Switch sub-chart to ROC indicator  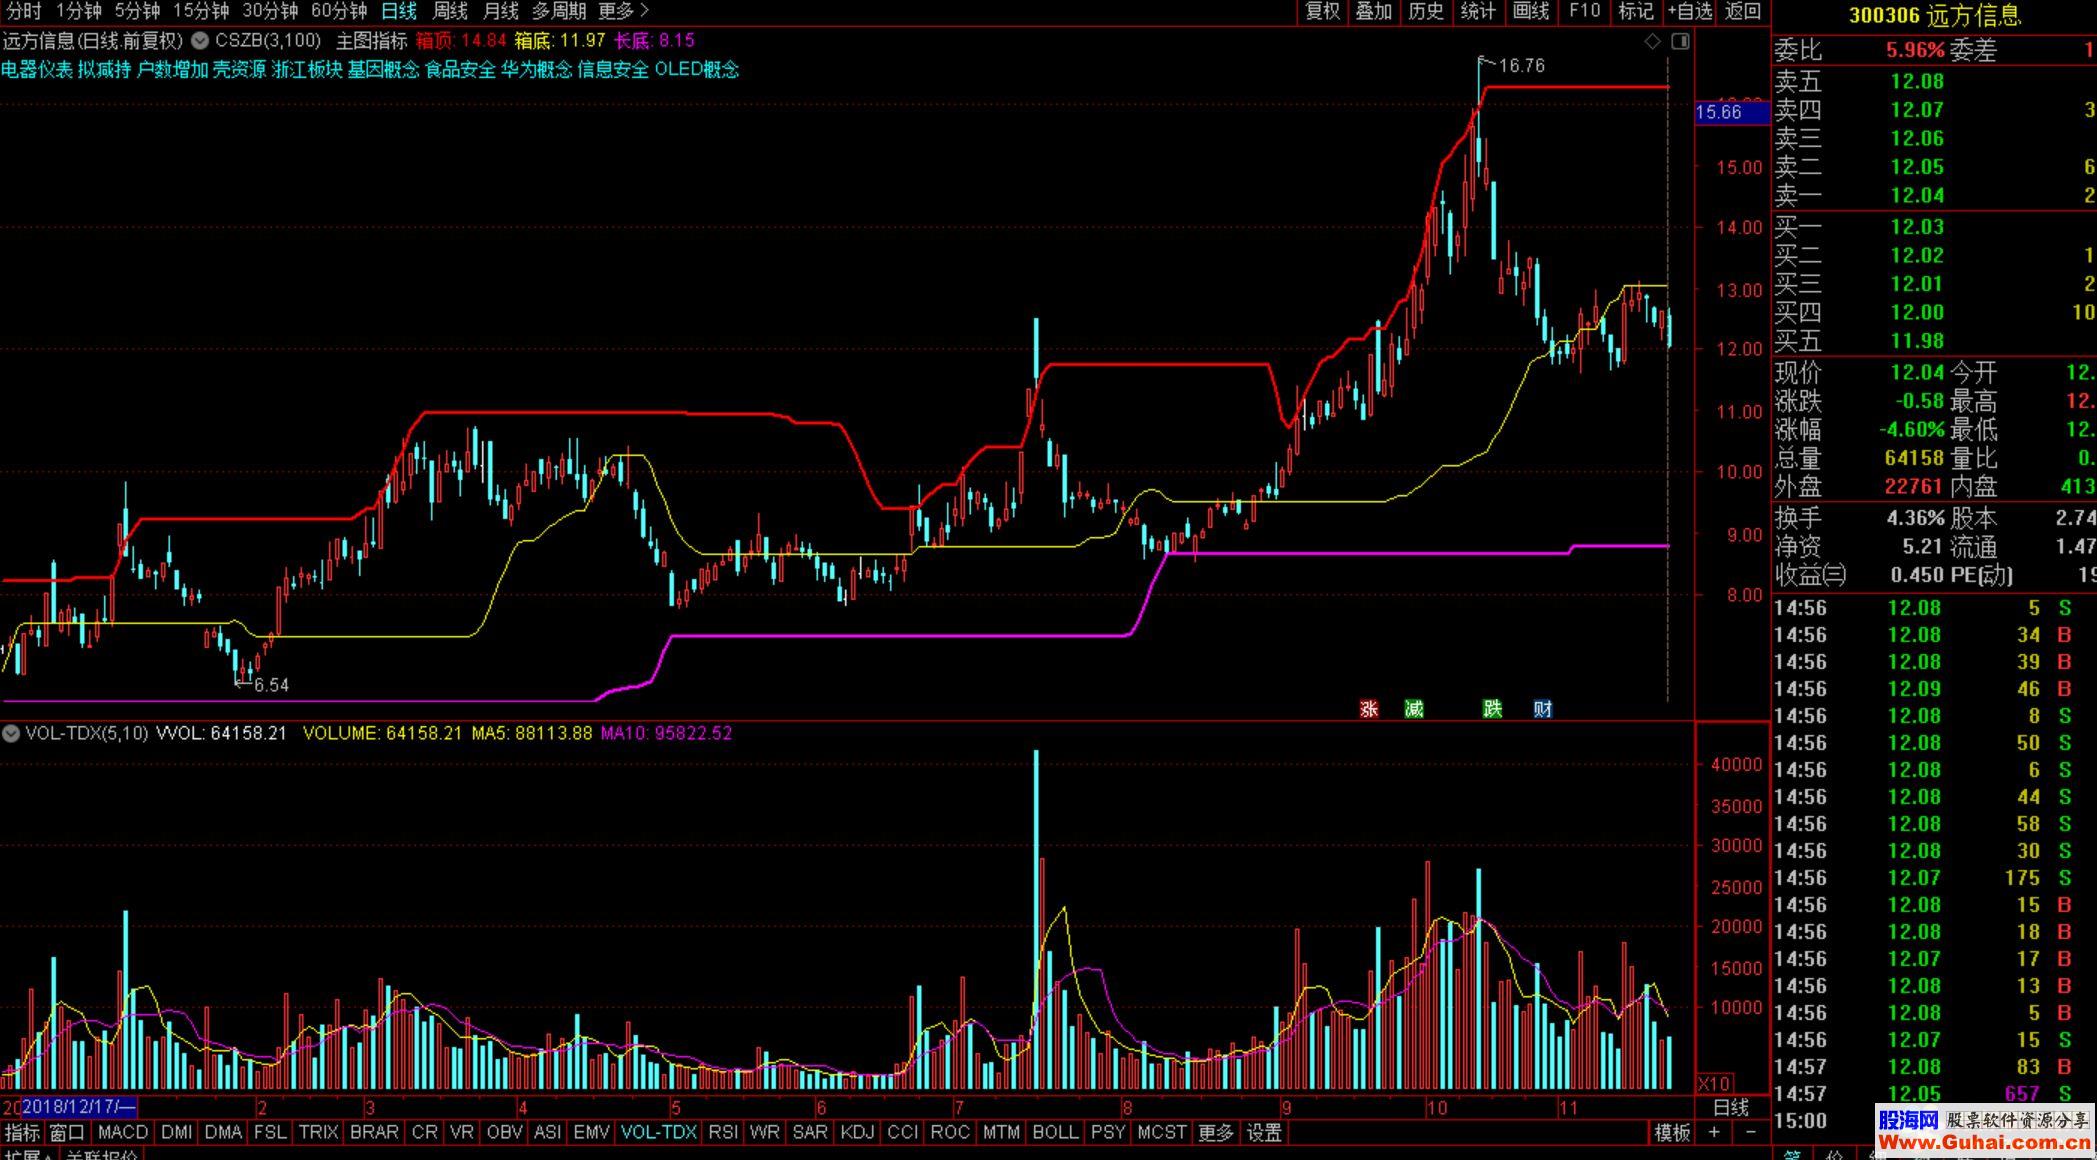(950, 1132)
